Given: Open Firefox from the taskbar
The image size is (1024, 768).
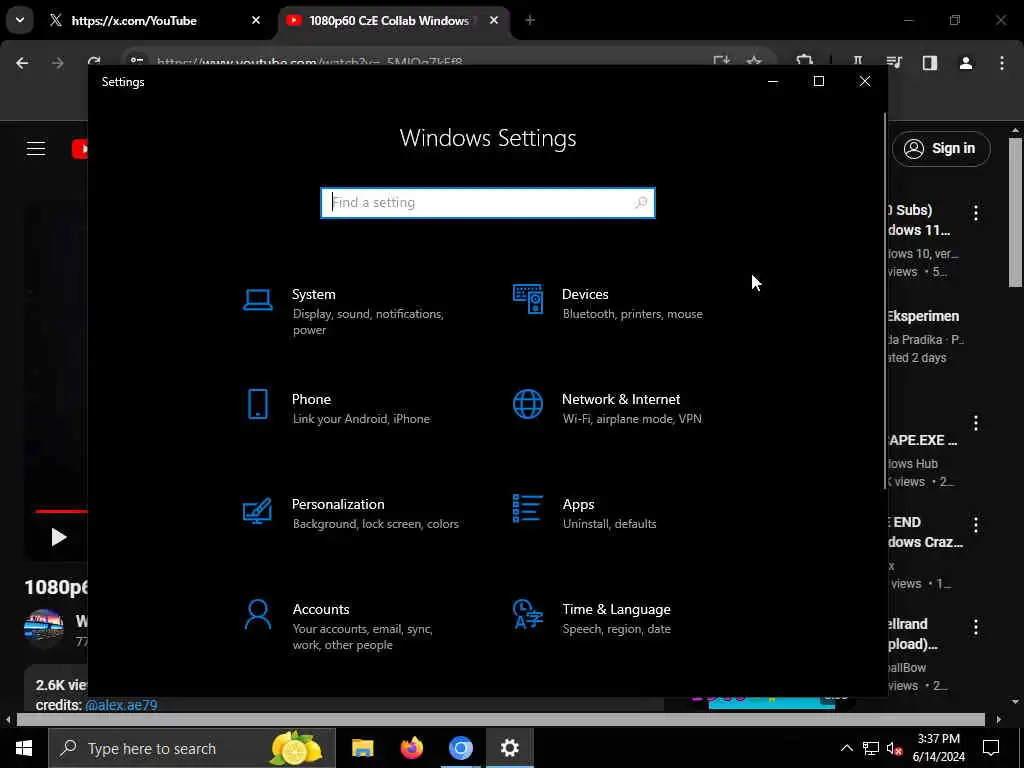Looking at the screenshot, I should pyautogui.click(x=411, y=748).
